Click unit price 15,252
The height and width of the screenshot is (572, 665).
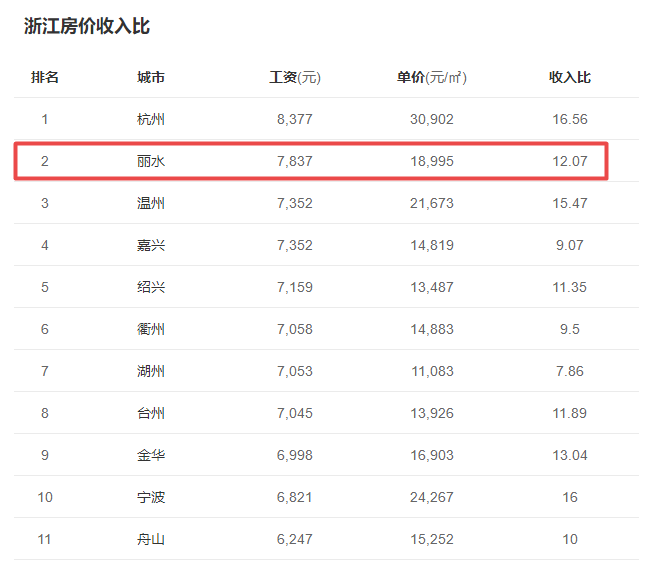click(432, 539)
